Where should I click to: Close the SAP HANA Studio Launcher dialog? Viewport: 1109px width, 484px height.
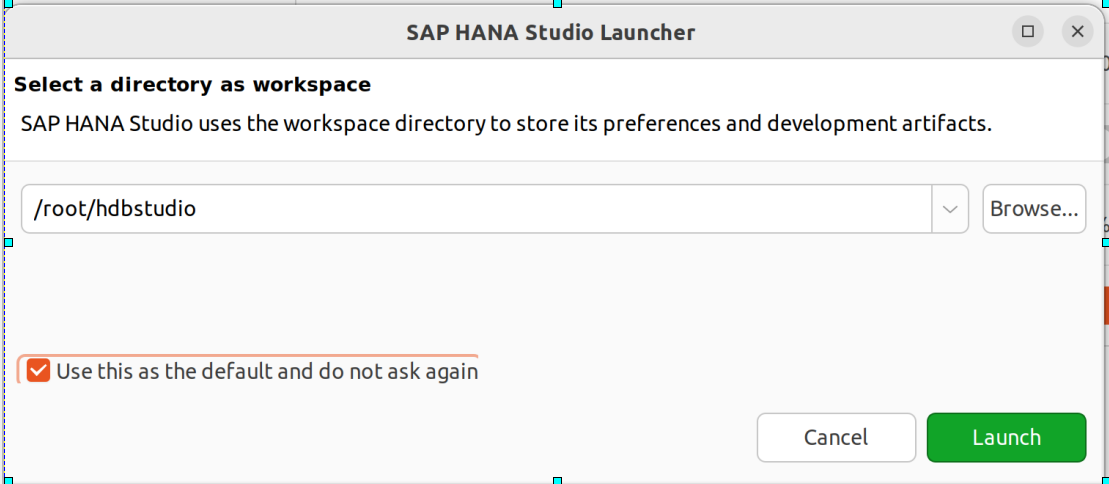[1077, 32]
